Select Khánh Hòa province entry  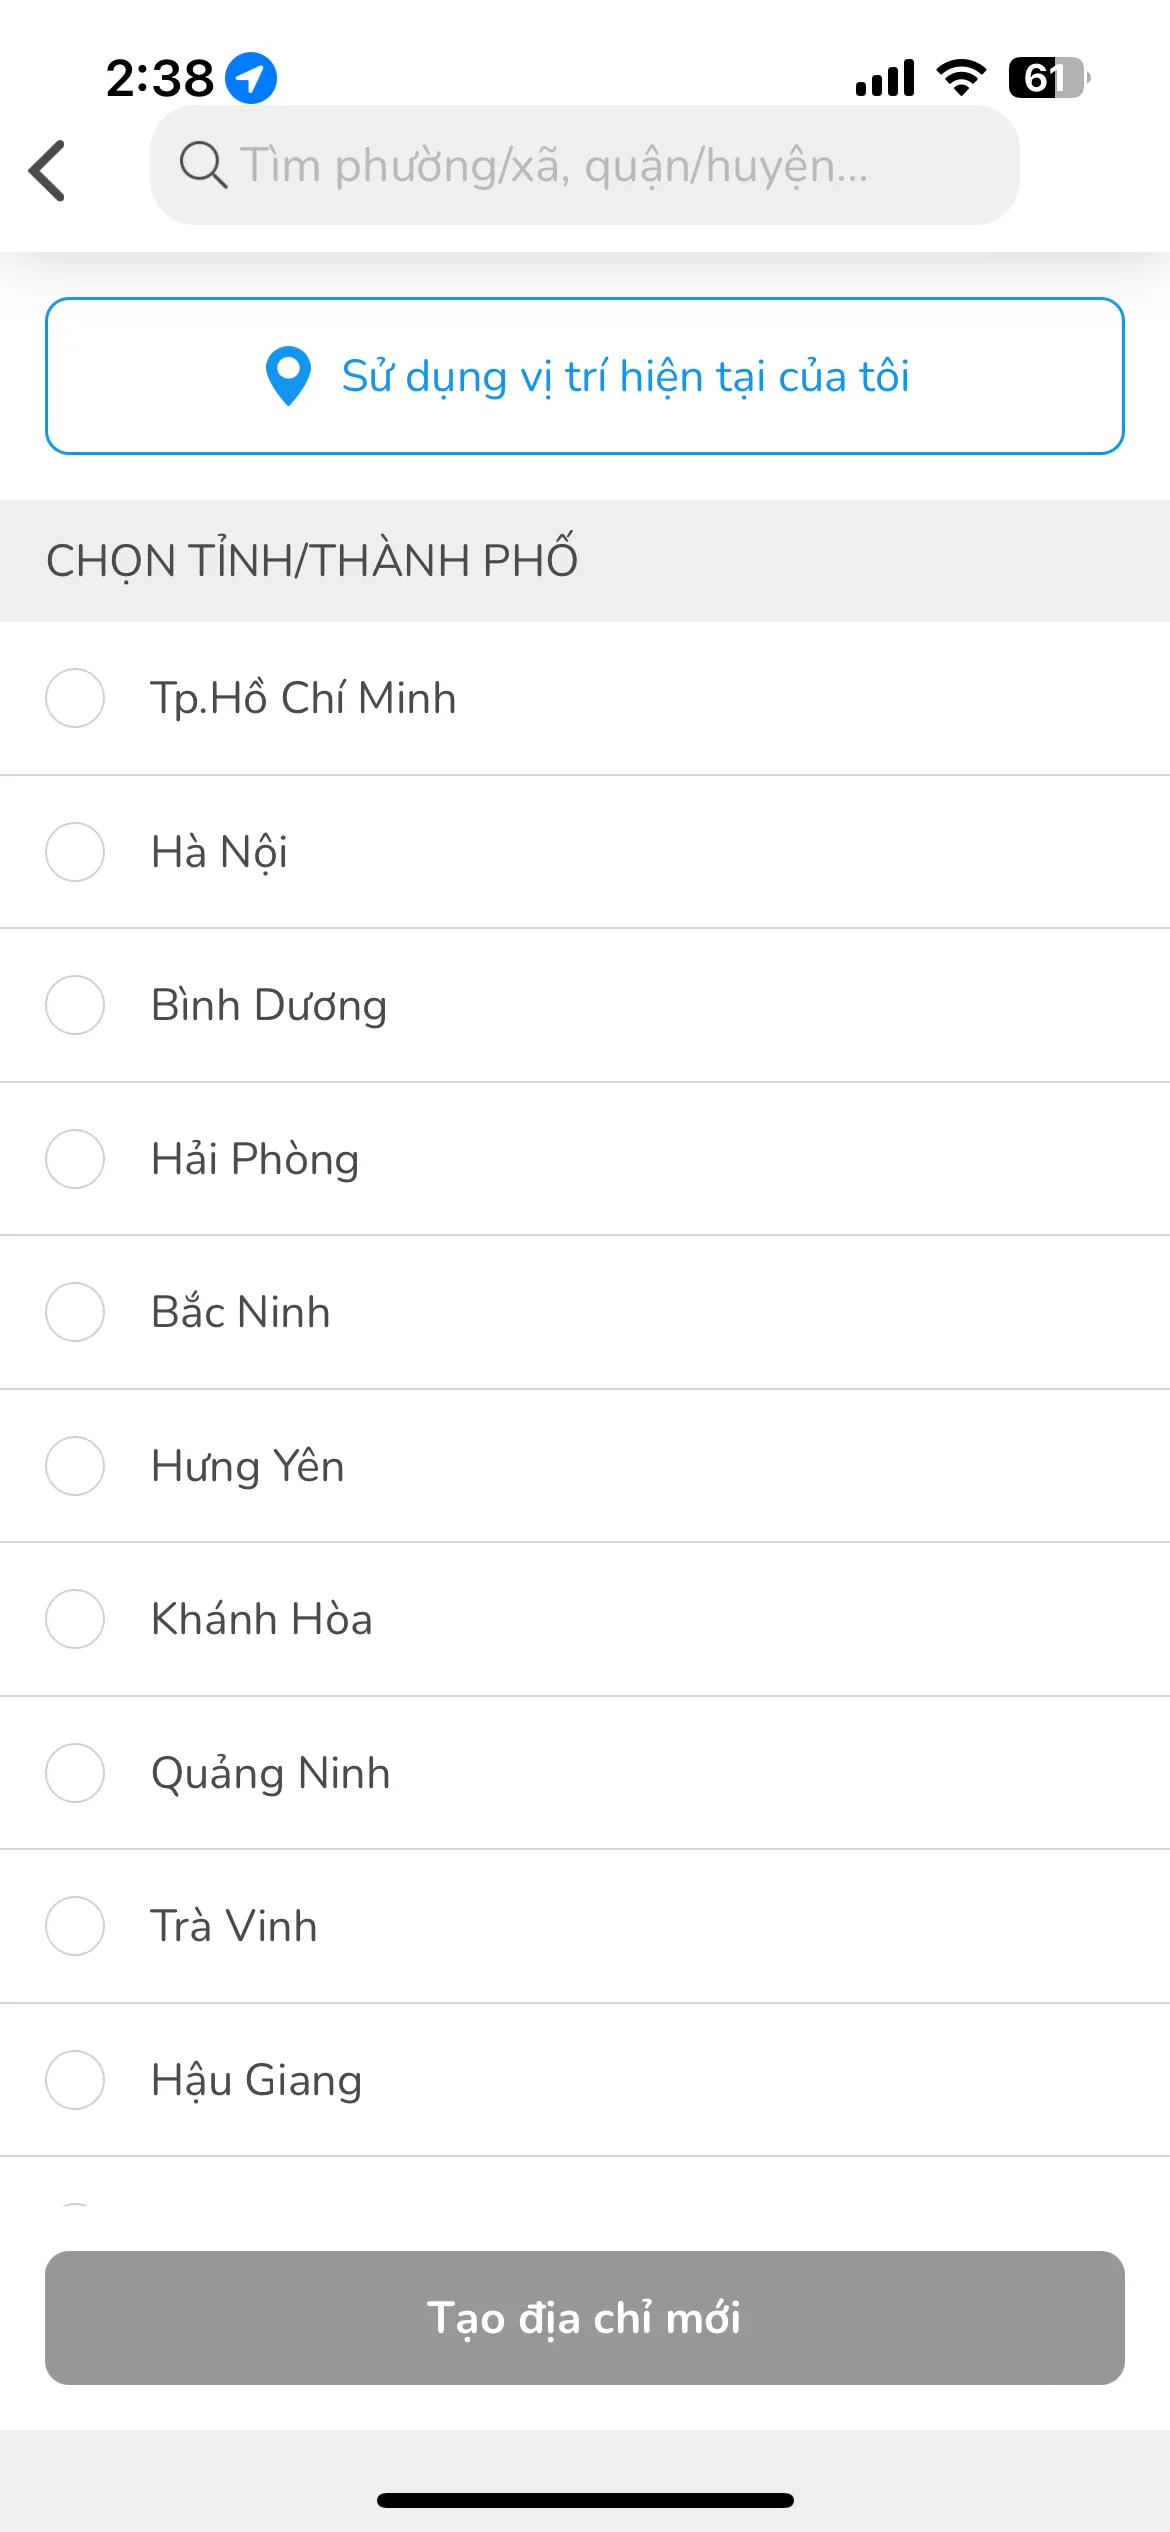(585, 1619)
